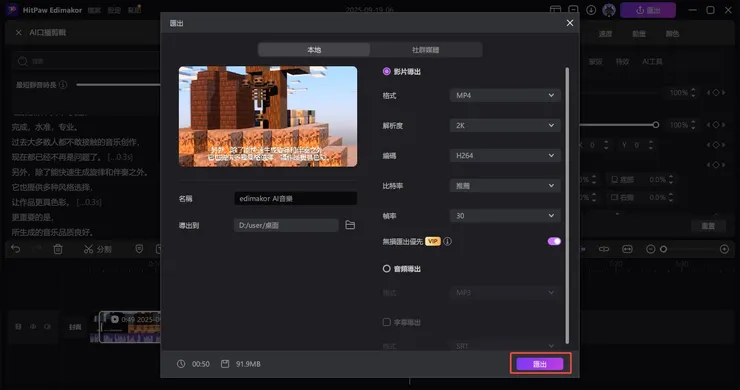Click clock duration icon beside 00:50
Viewport: 740px width, 390px height.
pos(181,364)
